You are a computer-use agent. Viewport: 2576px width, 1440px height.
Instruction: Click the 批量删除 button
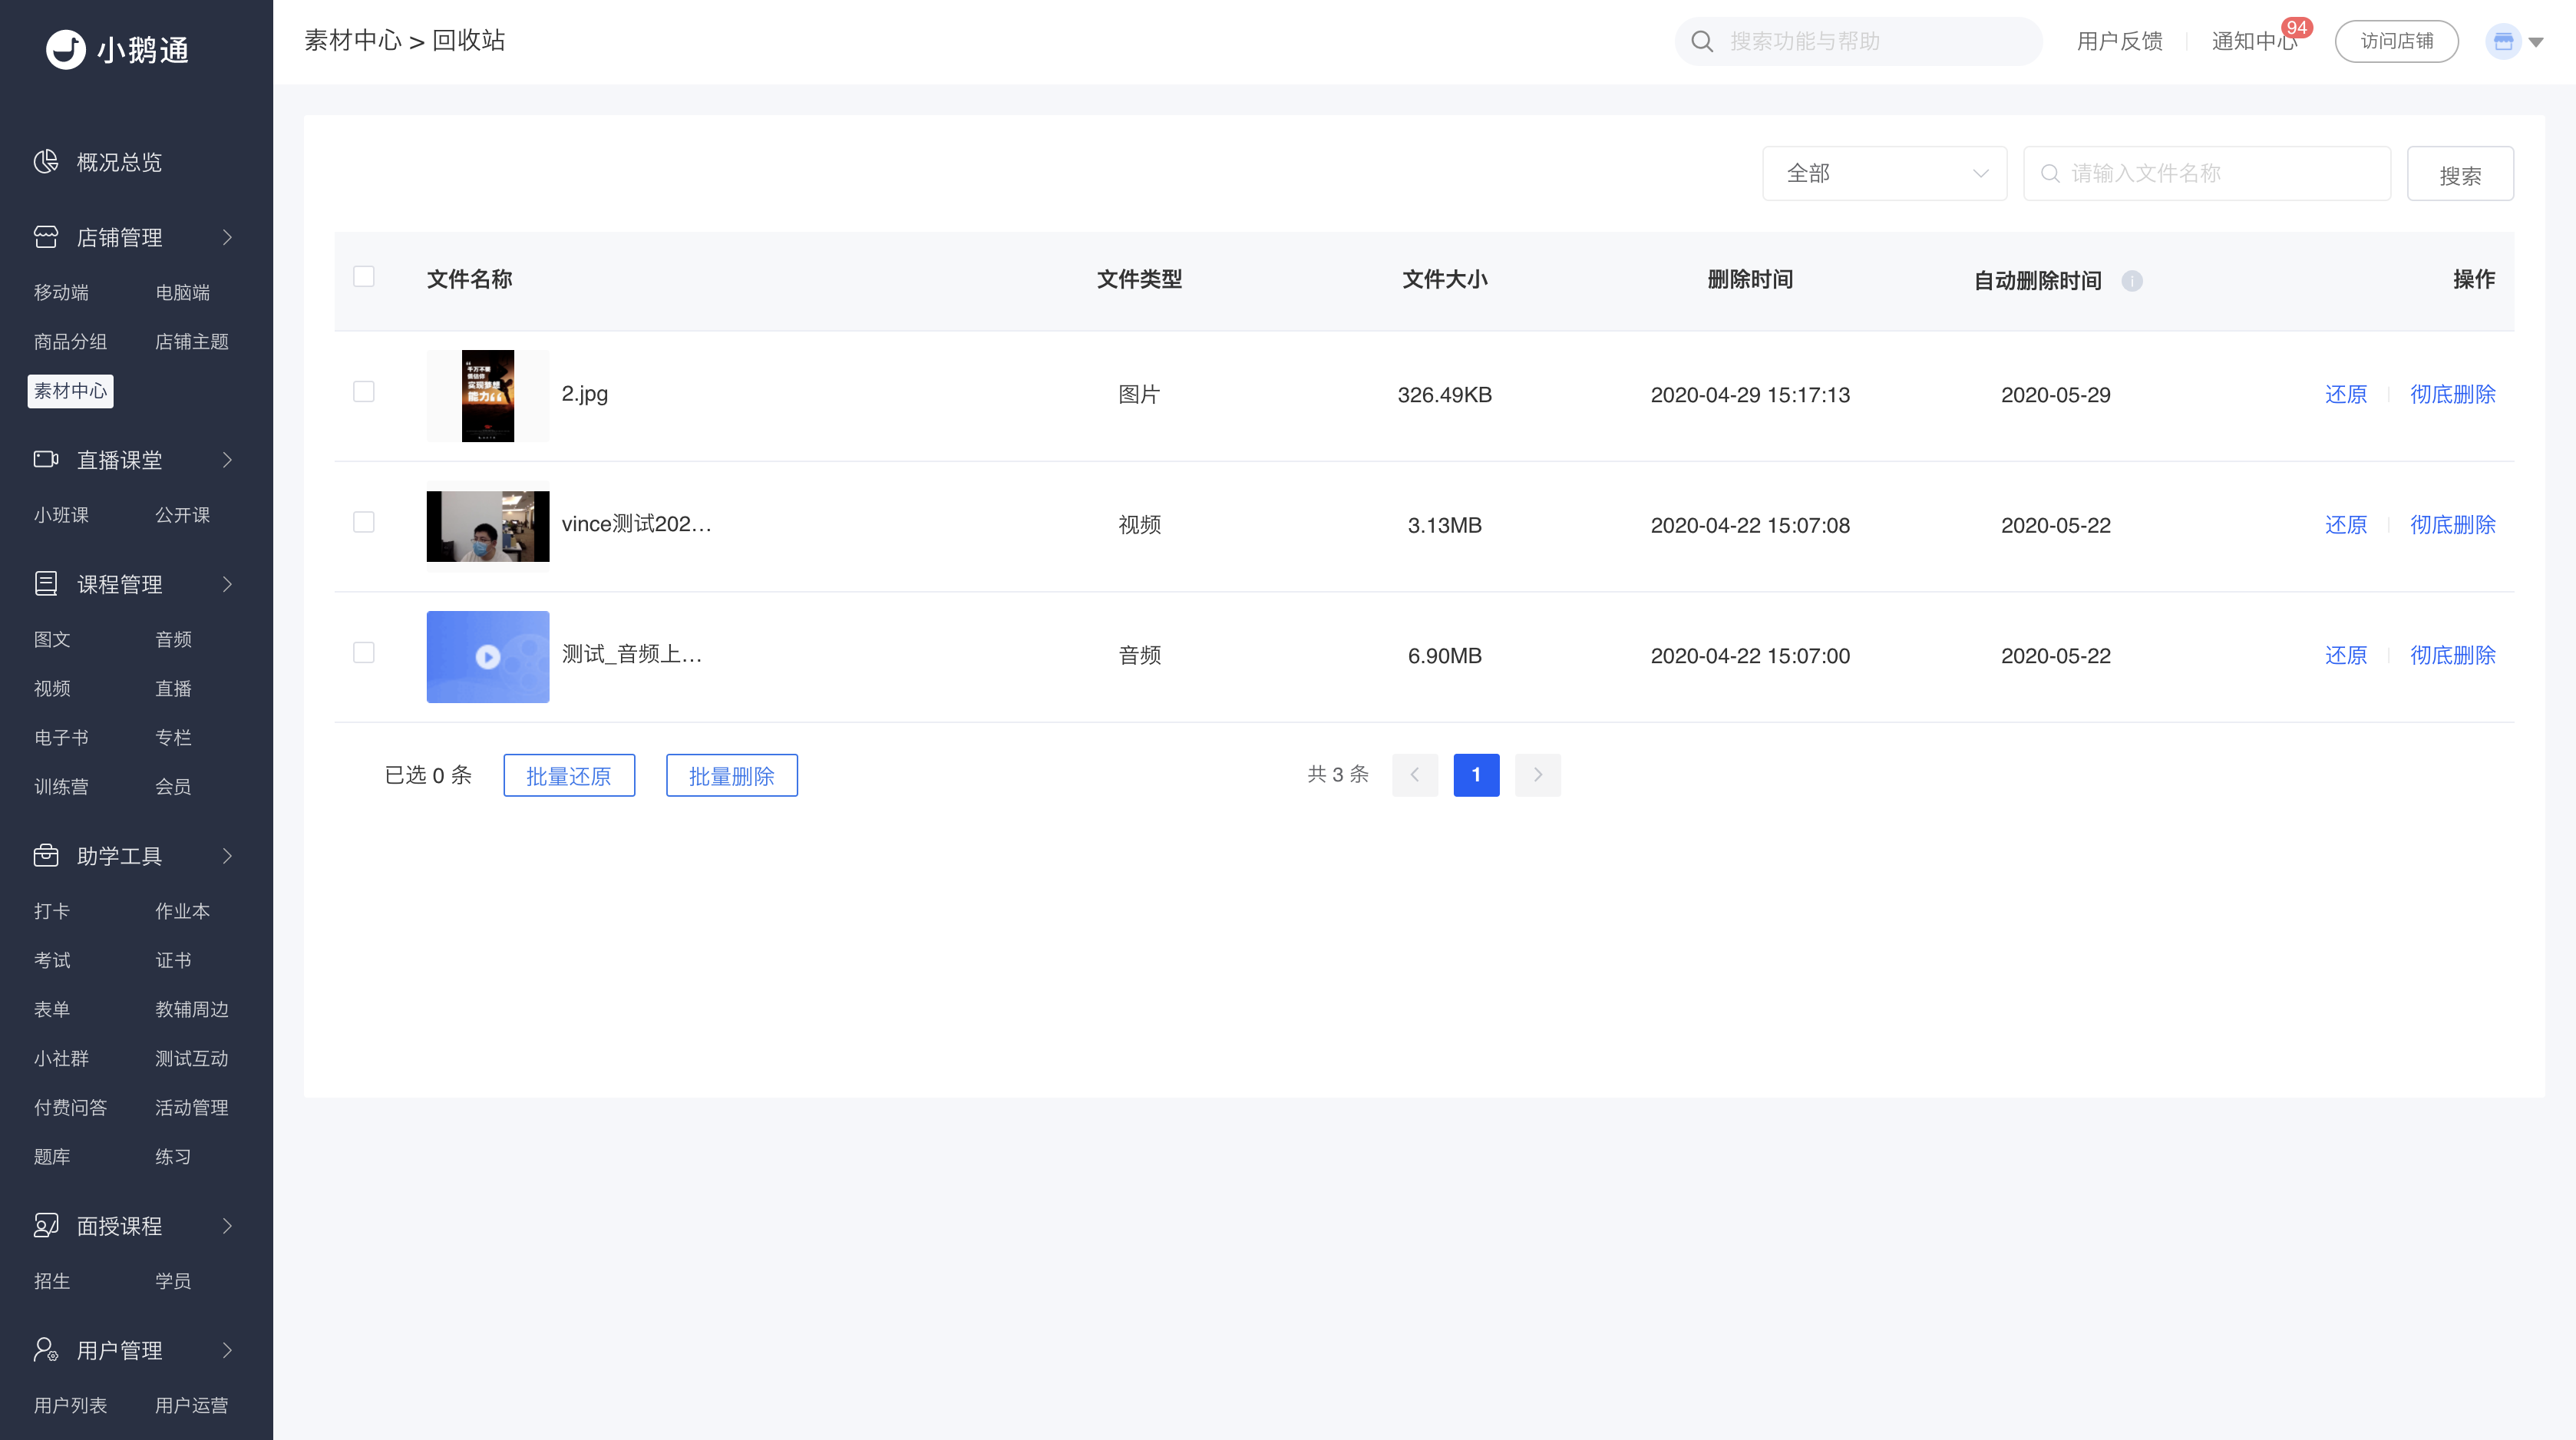coord(732,775)
